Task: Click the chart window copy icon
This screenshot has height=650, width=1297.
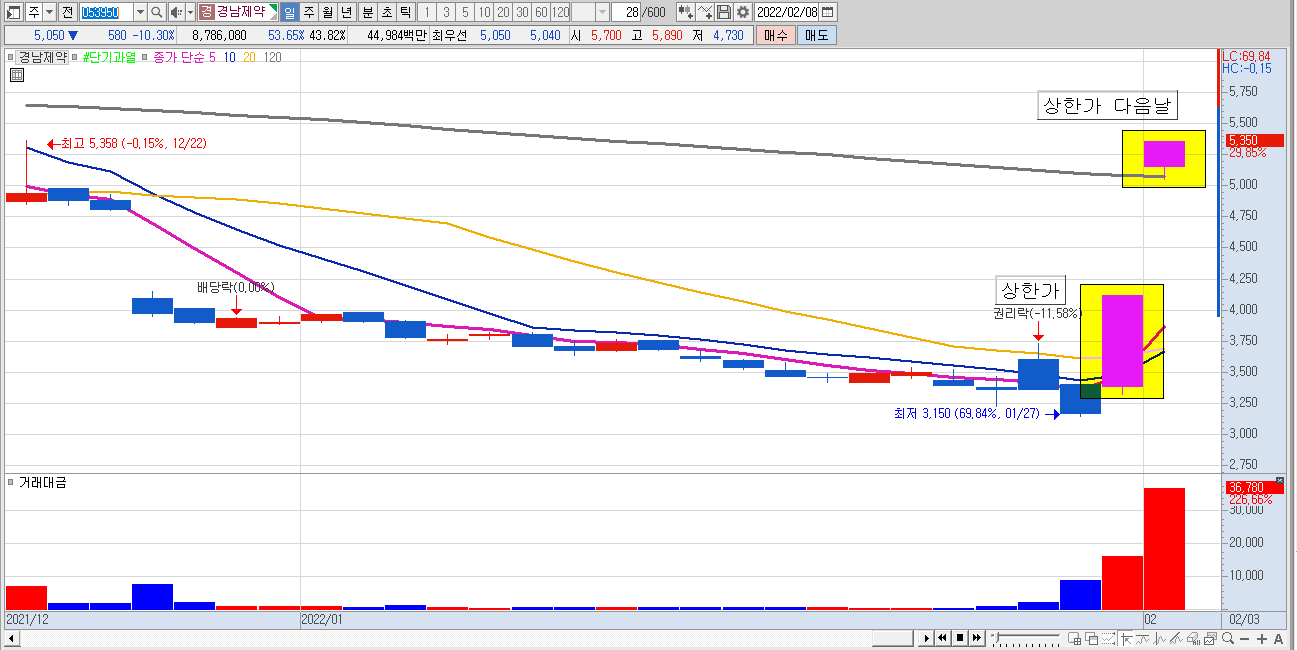Action: tap(1211, 639)
